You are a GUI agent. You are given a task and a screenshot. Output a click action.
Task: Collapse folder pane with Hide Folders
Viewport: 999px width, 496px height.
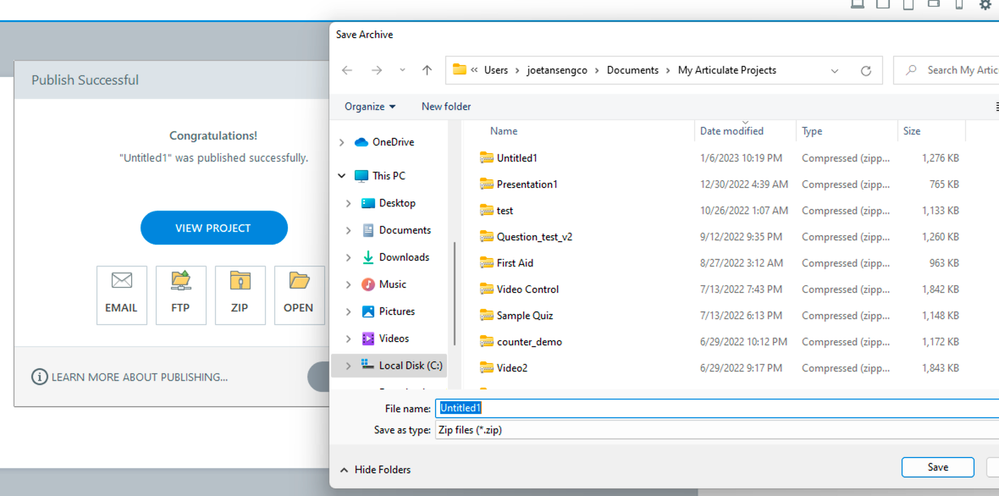[x=375, y=470]
